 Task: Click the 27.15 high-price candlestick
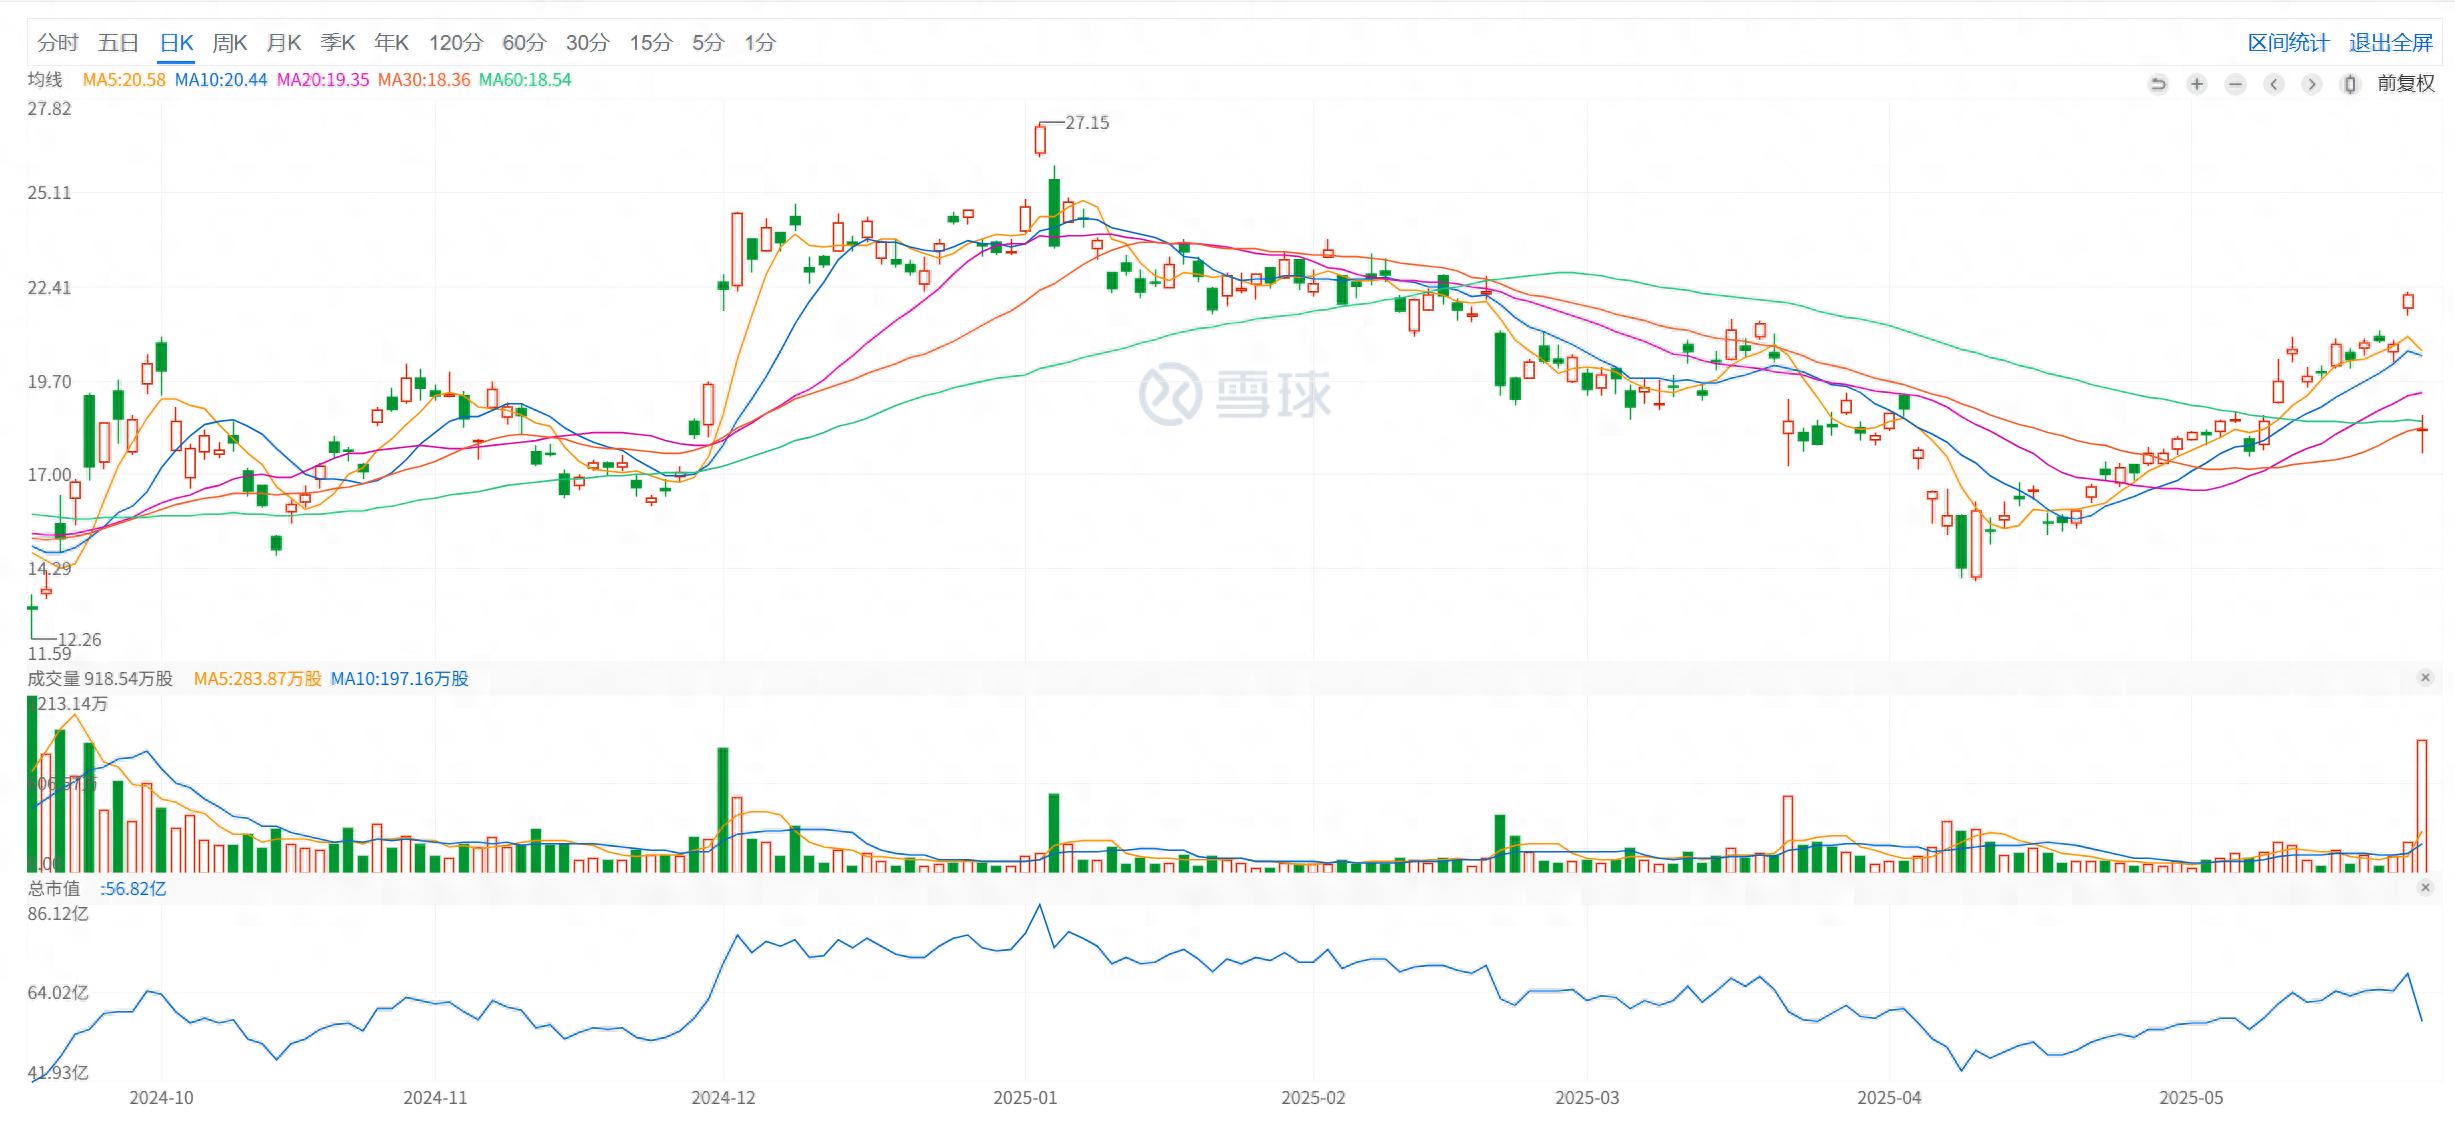pyautogui.click(x=1040, y=139)
